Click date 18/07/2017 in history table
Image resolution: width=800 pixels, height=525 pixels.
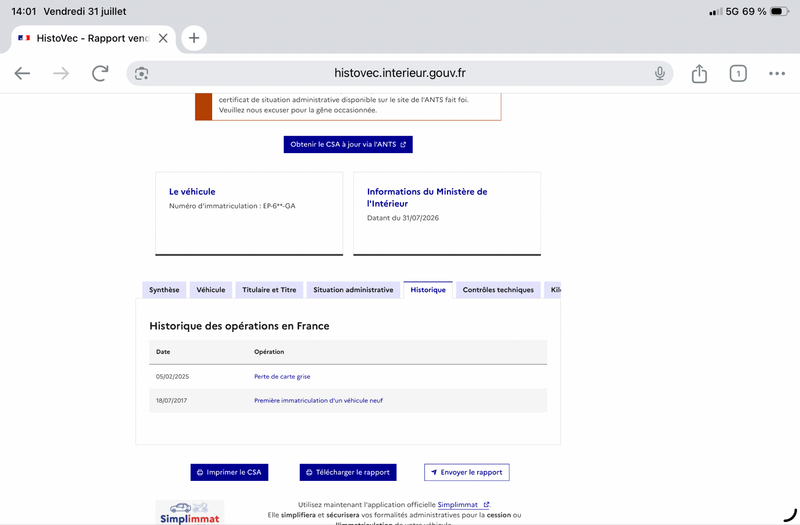(x=171, y=401)
